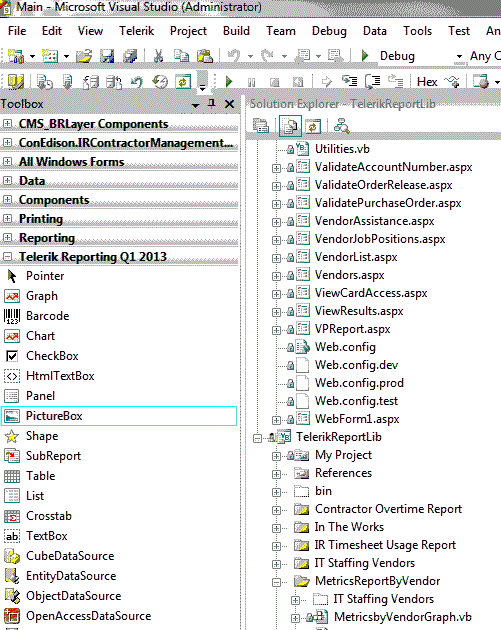Expand the Data toolbox group
The height and width of the screenshot is (630, 501).
pos(7,181)
